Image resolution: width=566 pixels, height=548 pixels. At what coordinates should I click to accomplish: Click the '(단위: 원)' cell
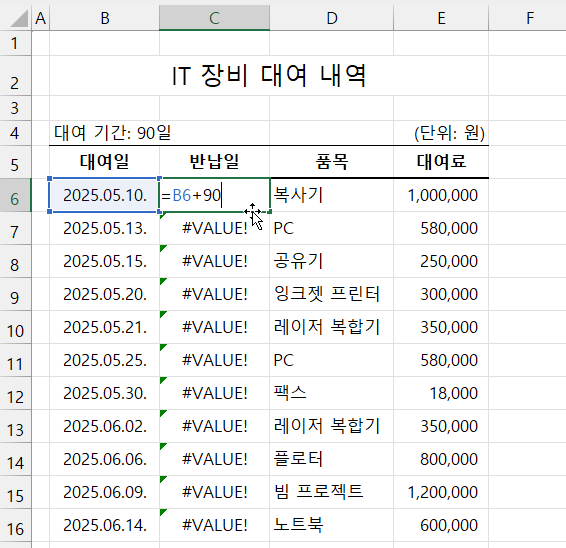point(449,133)
